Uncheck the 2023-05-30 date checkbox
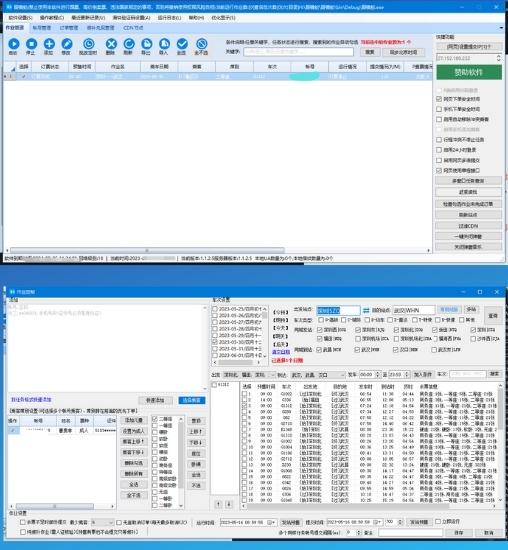 click(215, 342)
